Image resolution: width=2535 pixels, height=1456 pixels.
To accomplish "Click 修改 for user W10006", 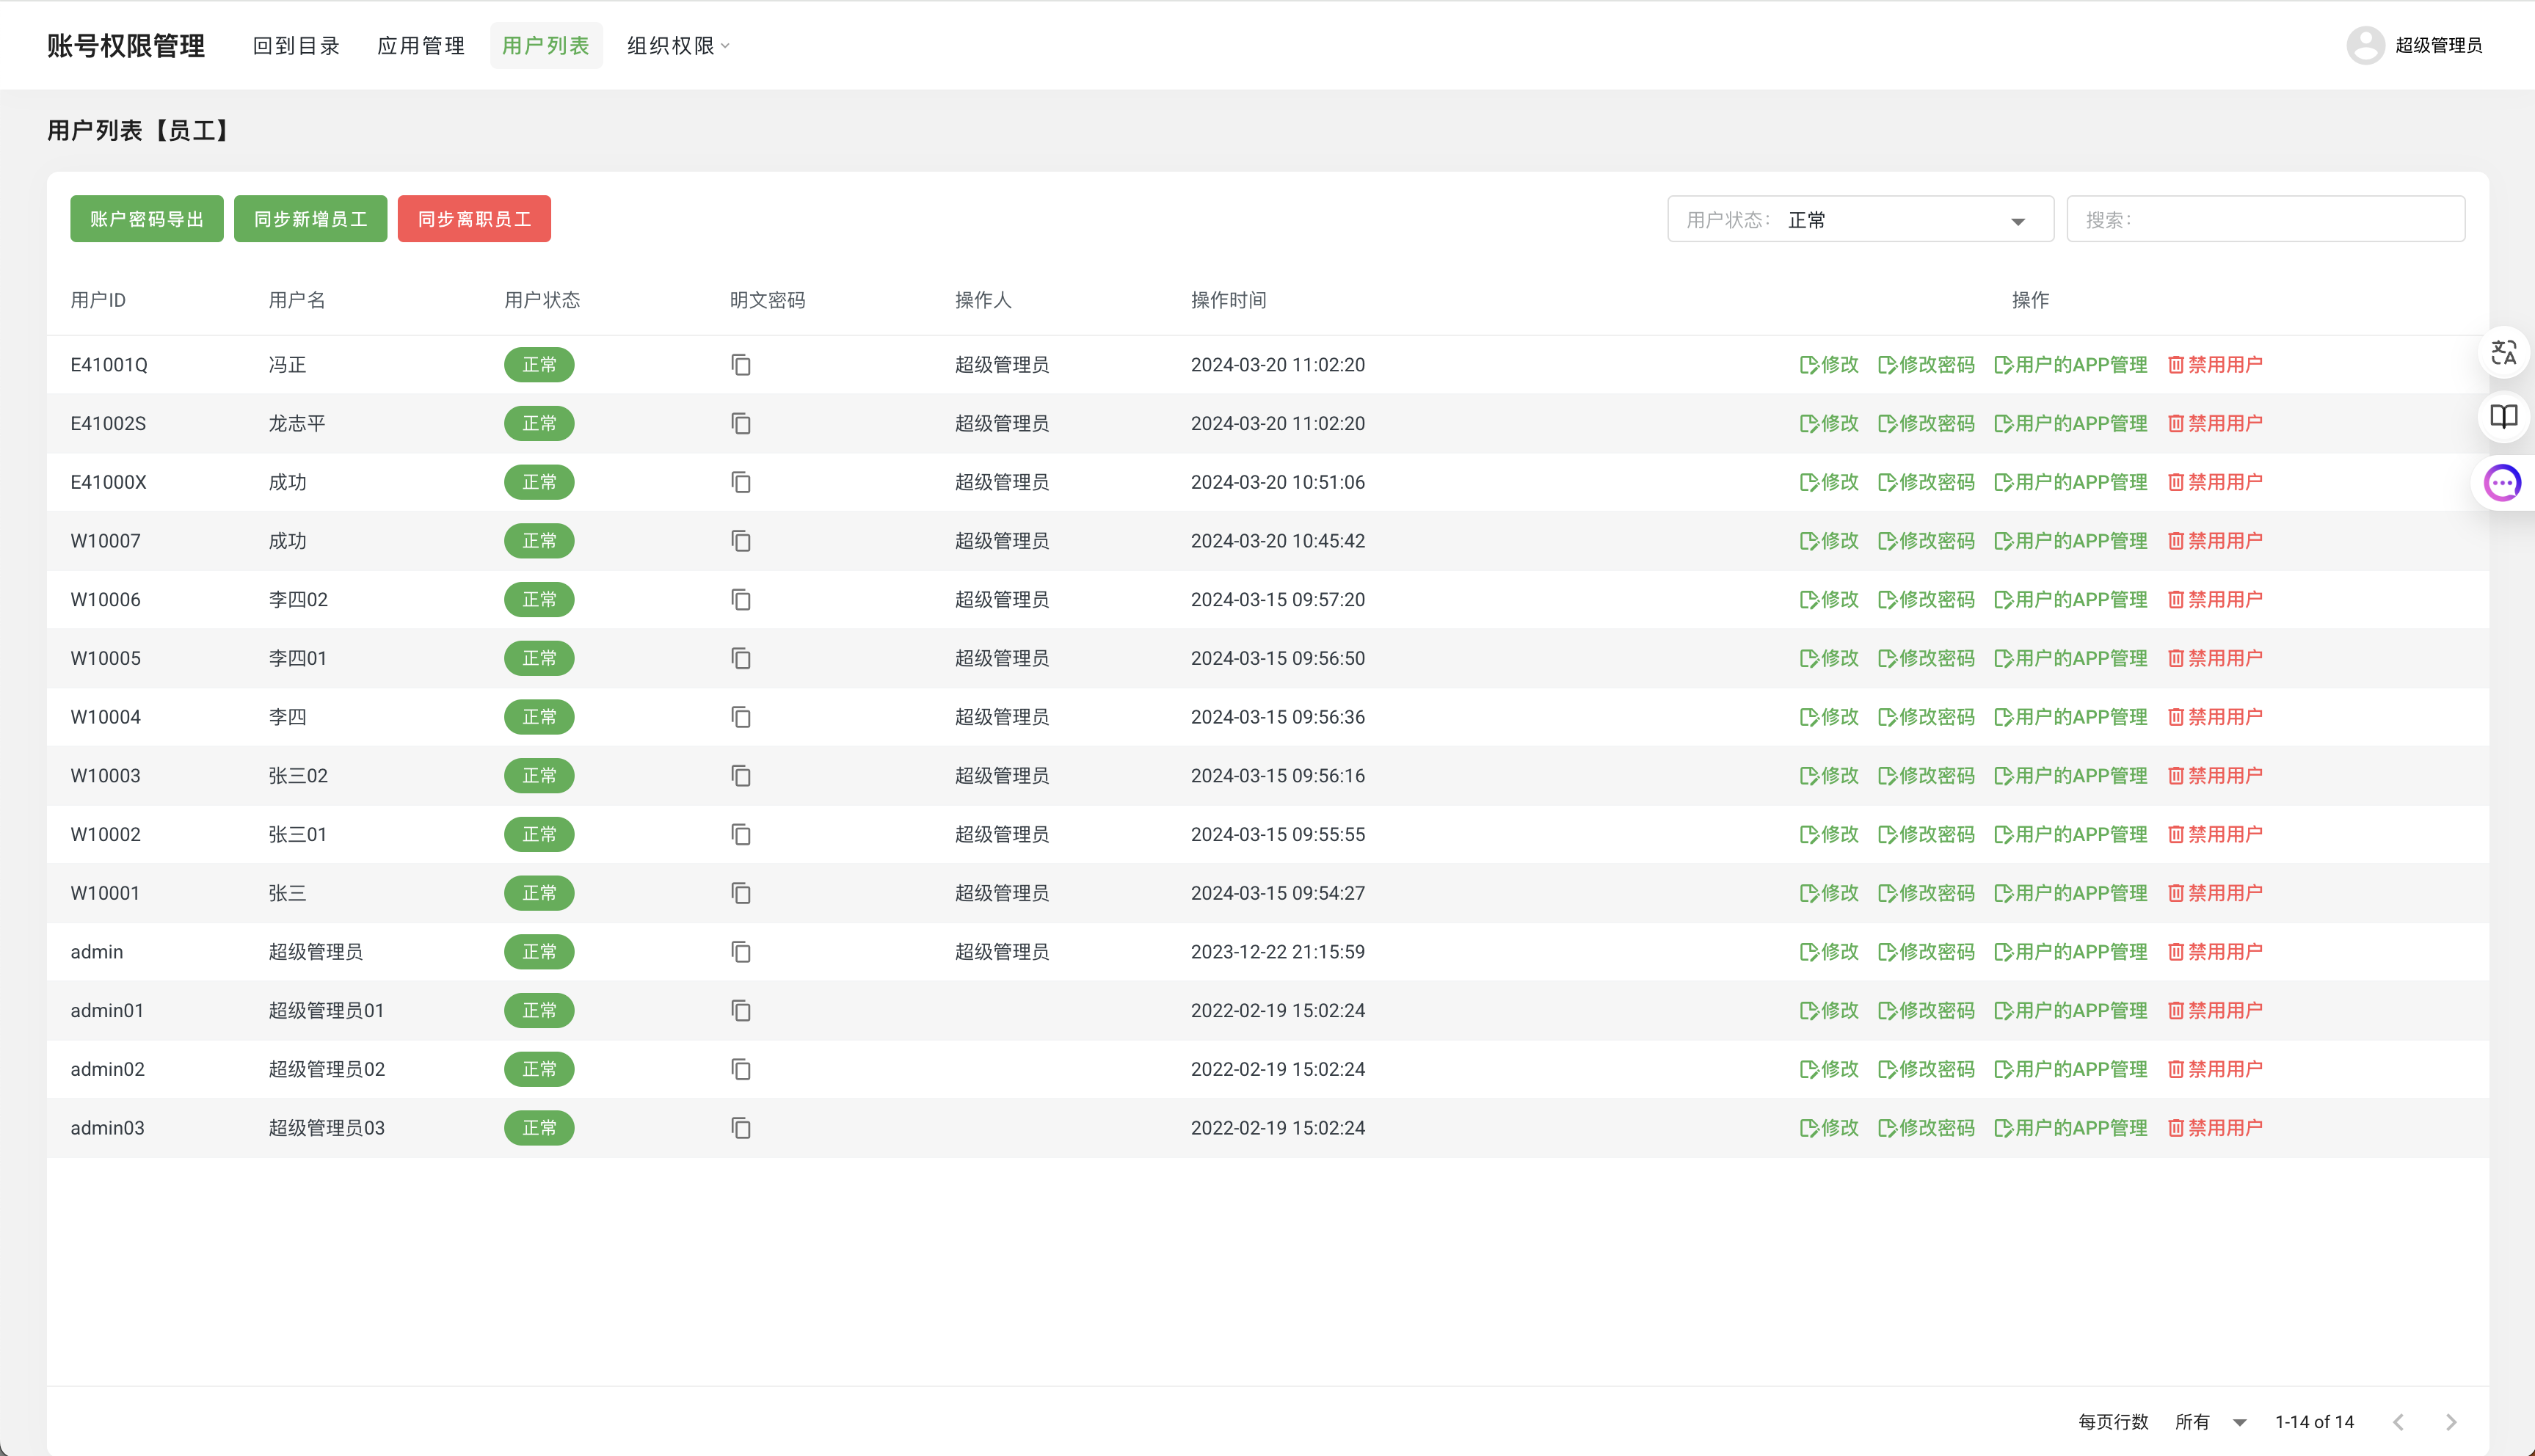I will (1829, 600).
